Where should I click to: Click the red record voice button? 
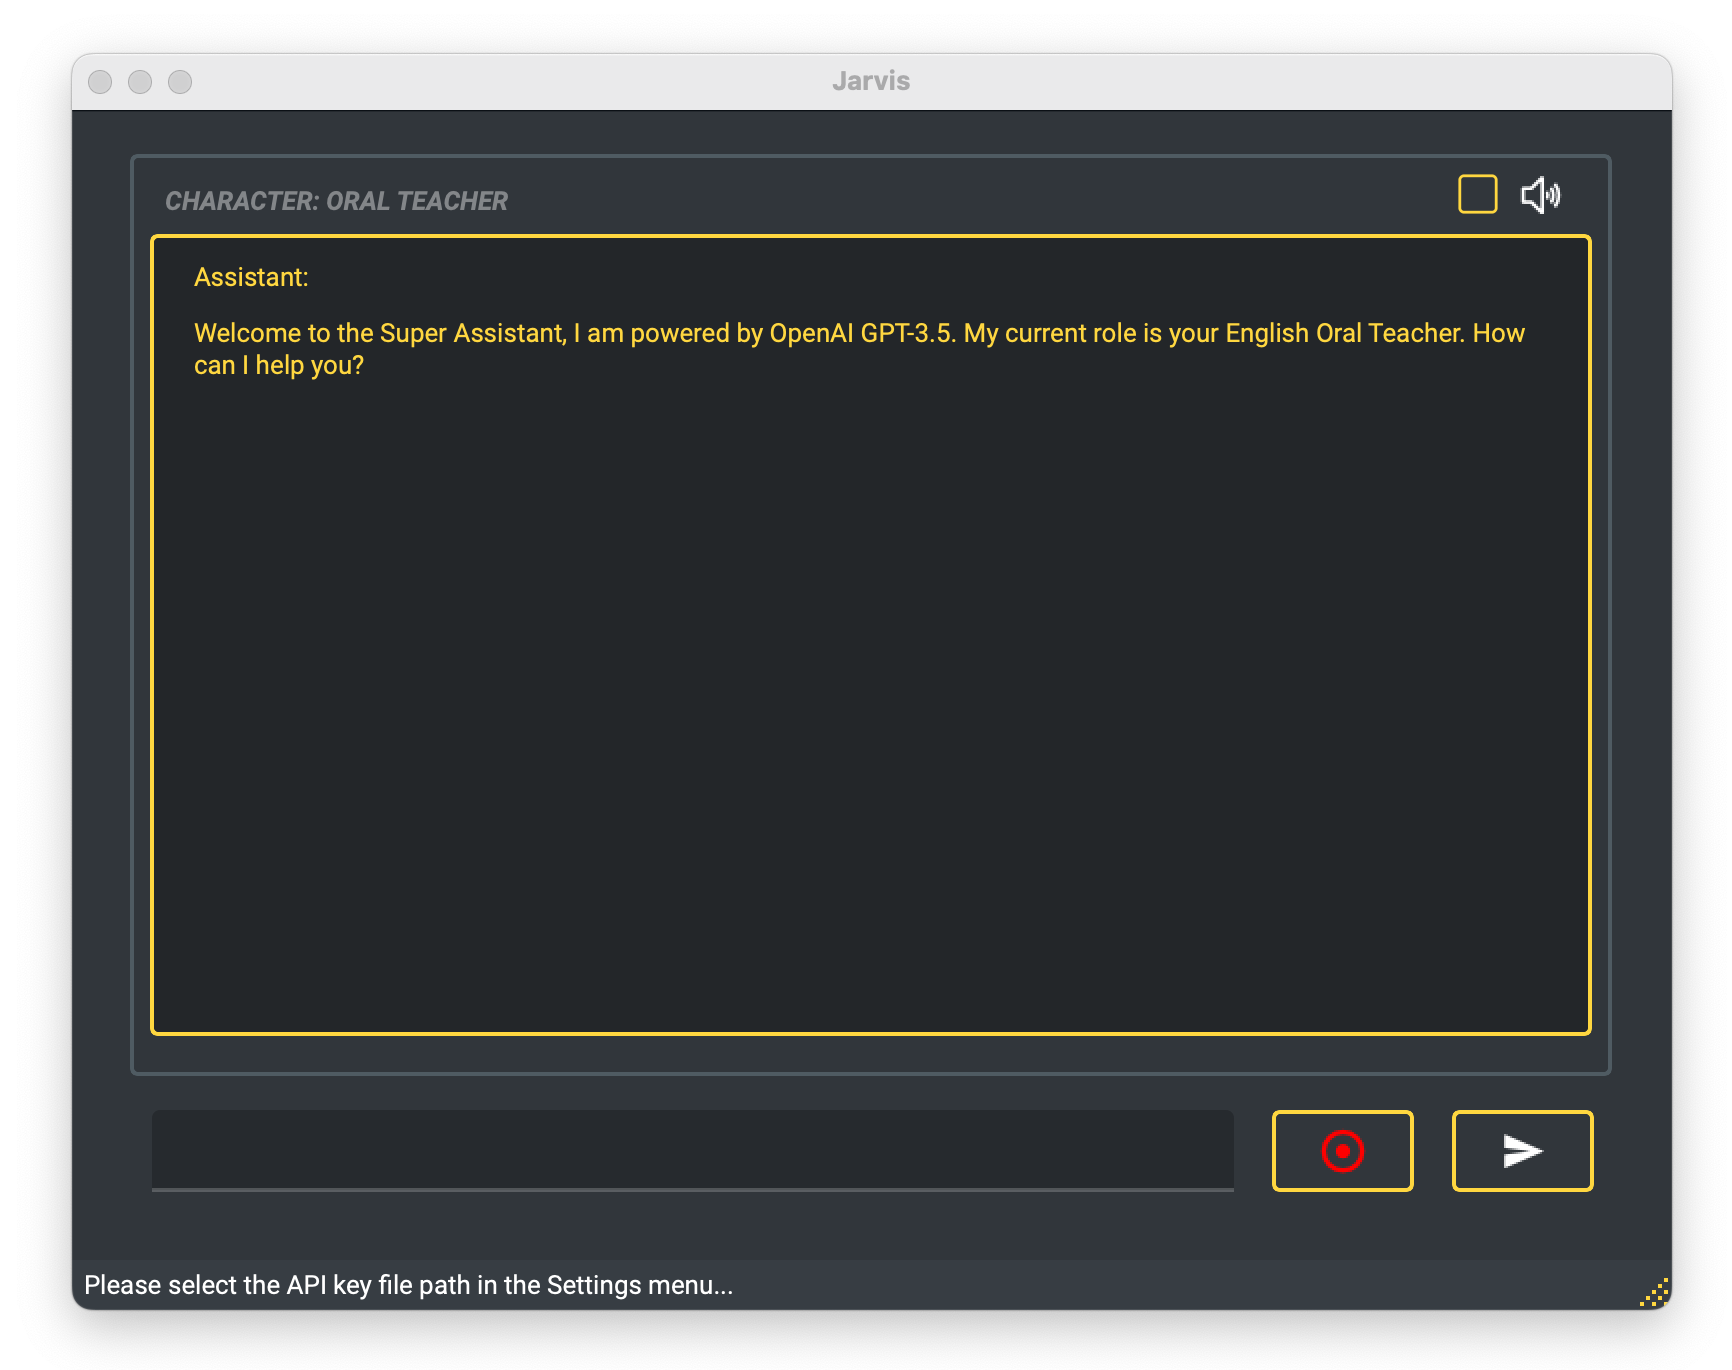pyautogui.click(x=1342, y=1150)
